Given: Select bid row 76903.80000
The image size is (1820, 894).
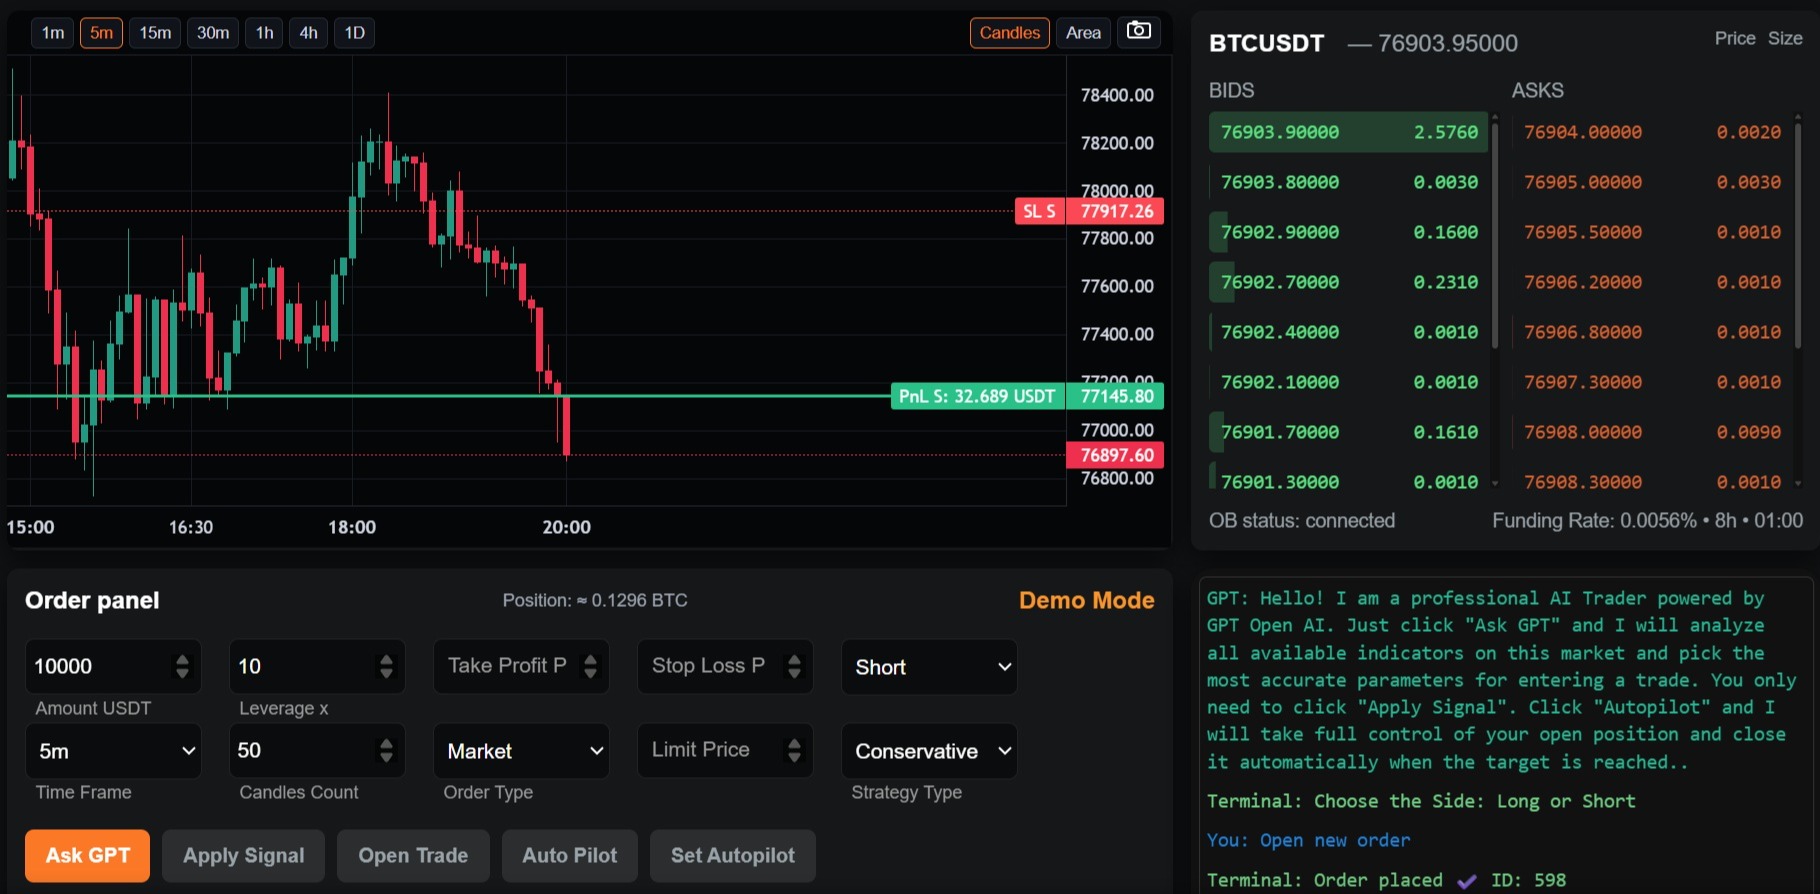Looking at the screenshot, I should tap(1348, 182).
